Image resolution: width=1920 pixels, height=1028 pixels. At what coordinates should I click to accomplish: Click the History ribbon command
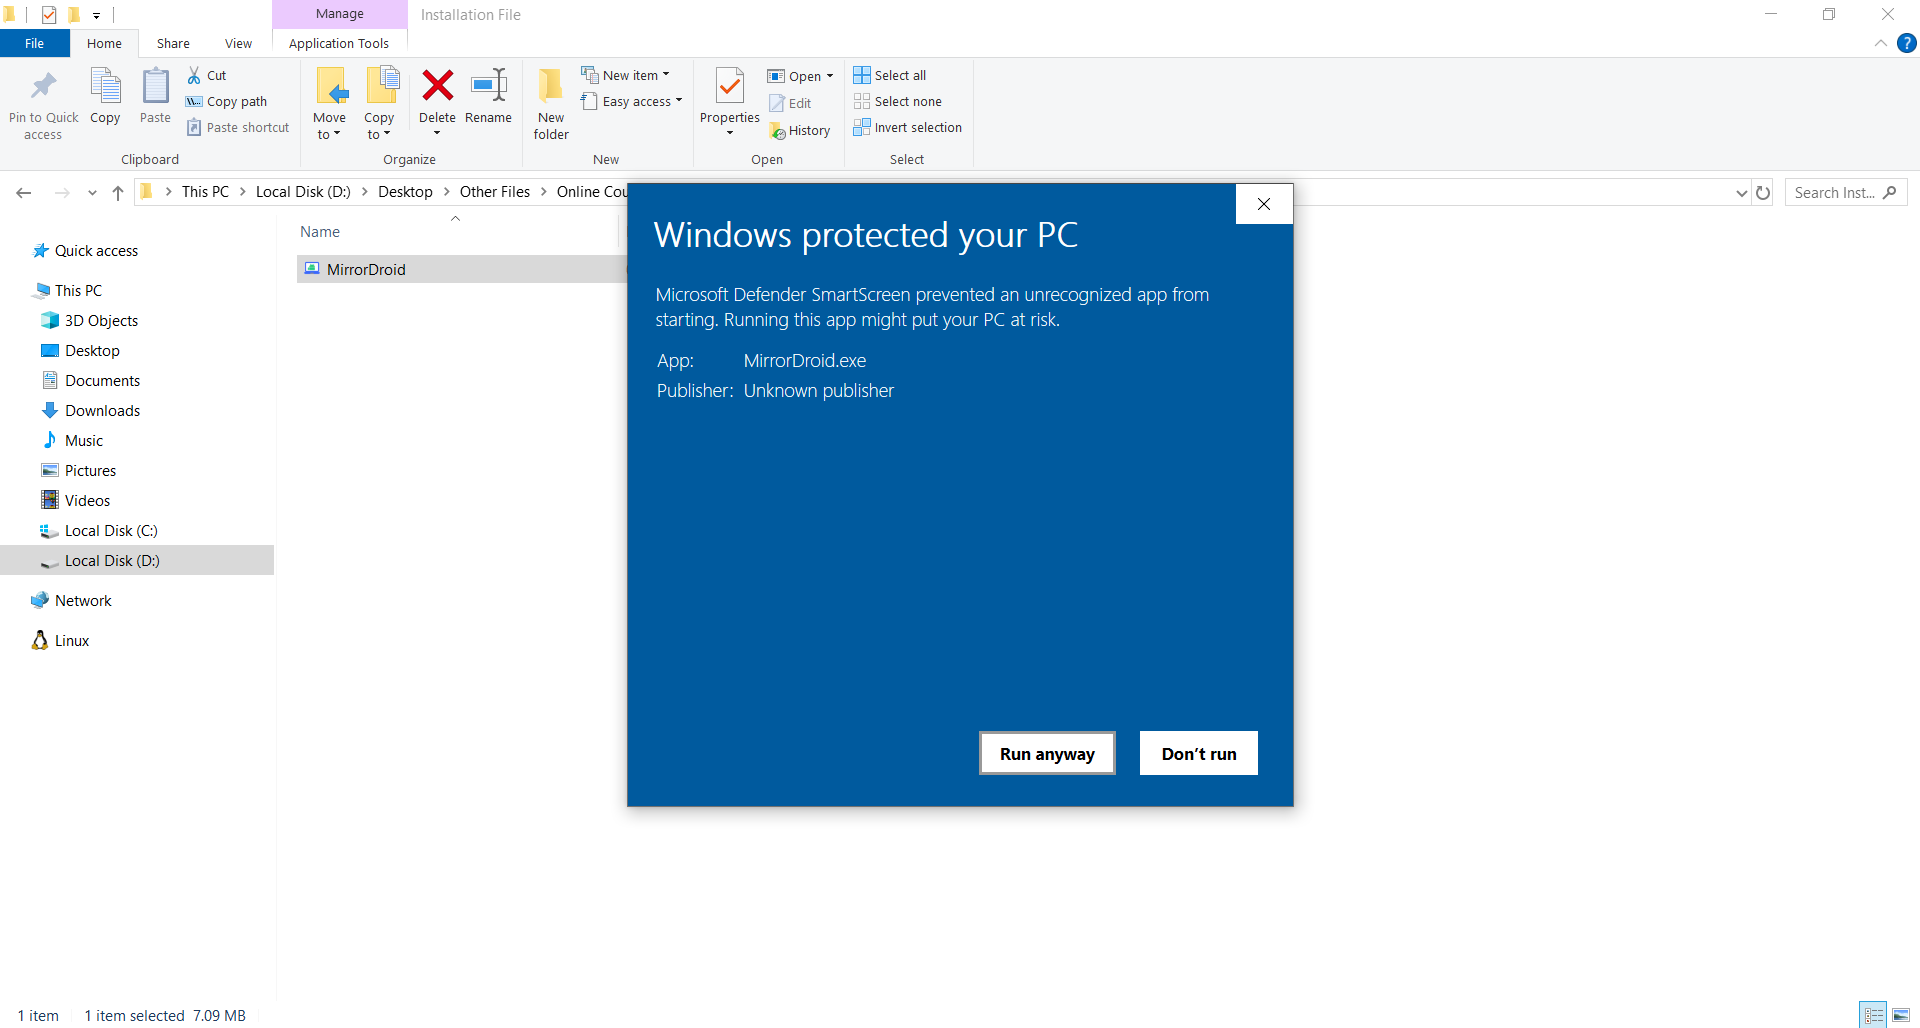click(800, 130)
